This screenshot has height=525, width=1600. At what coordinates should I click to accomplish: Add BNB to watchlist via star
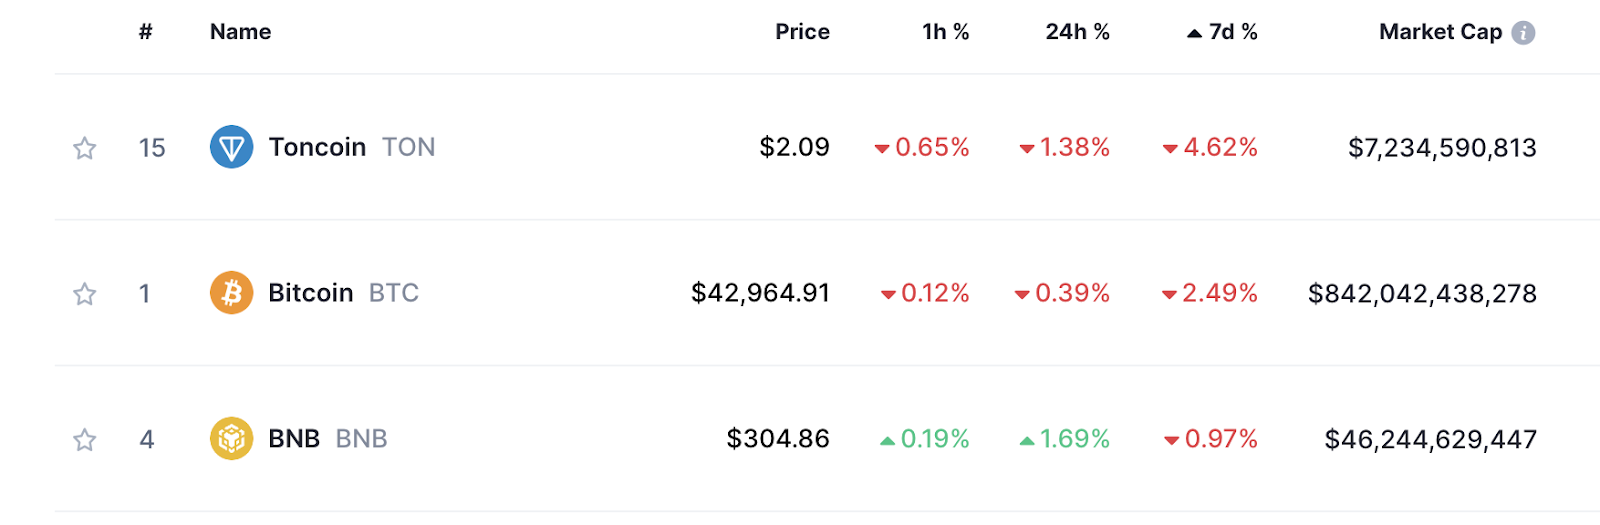coord(85,440)
